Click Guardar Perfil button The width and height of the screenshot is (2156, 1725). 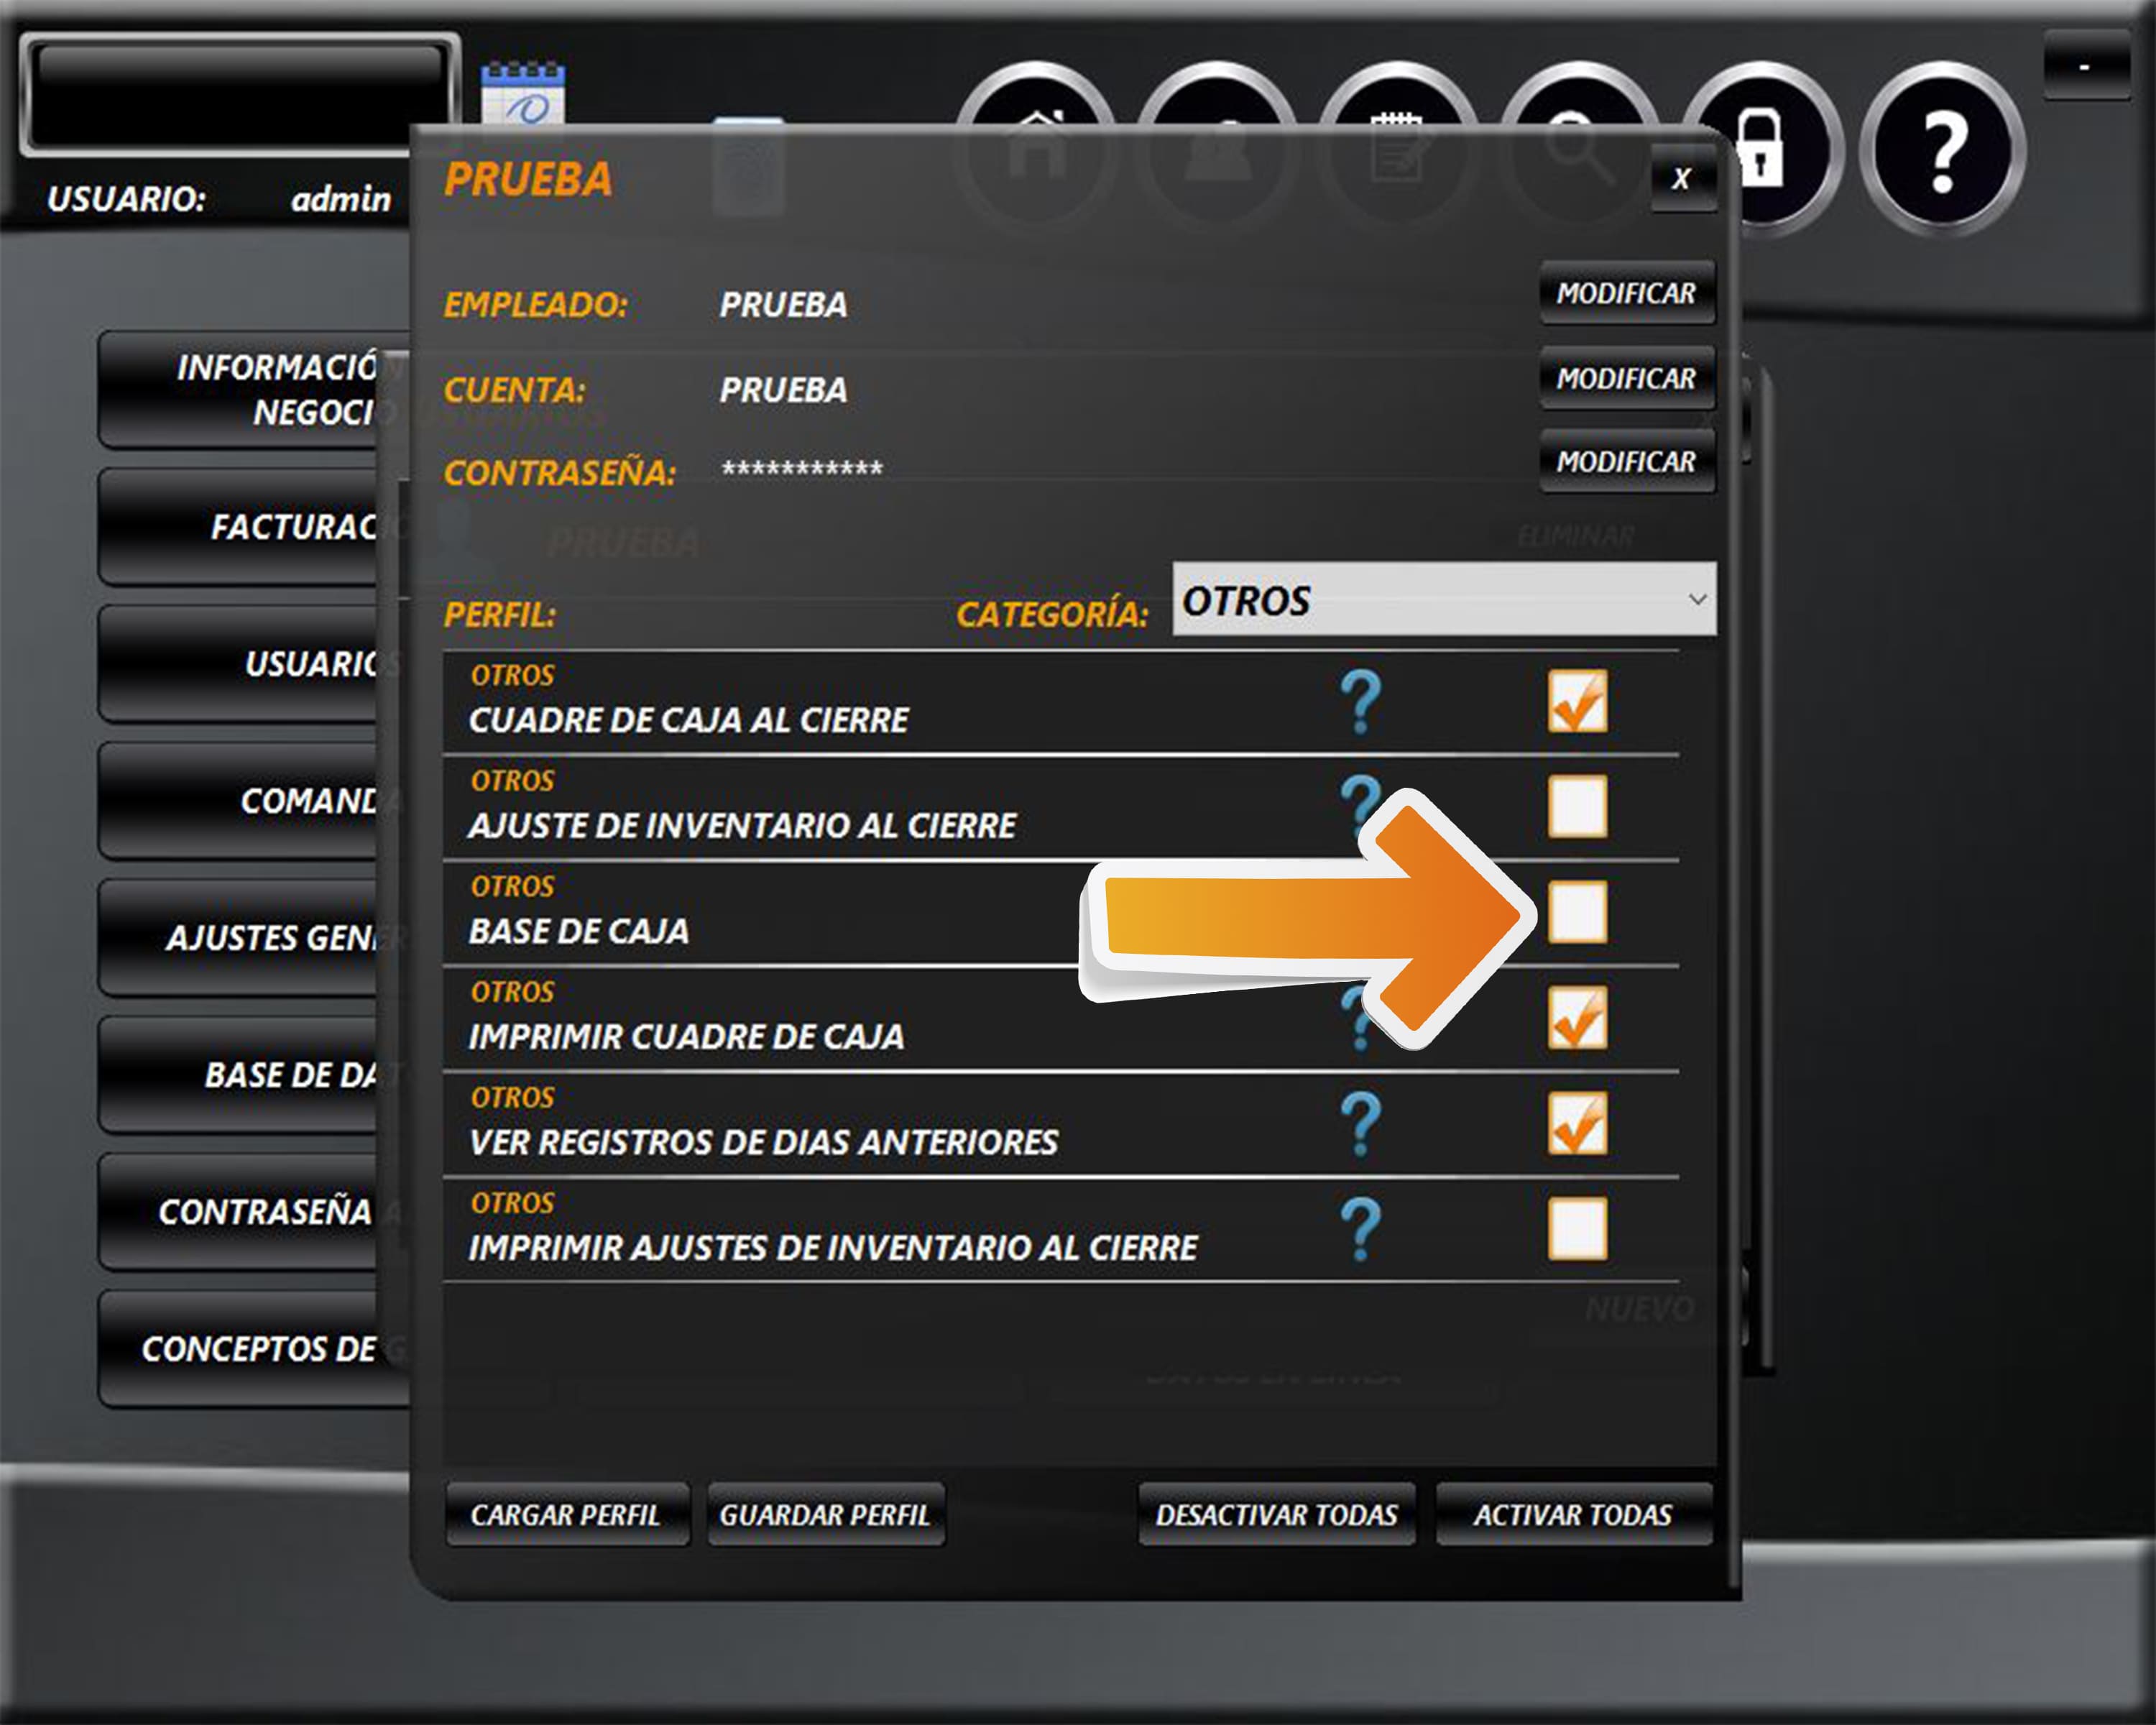(x=825, y=1515)
